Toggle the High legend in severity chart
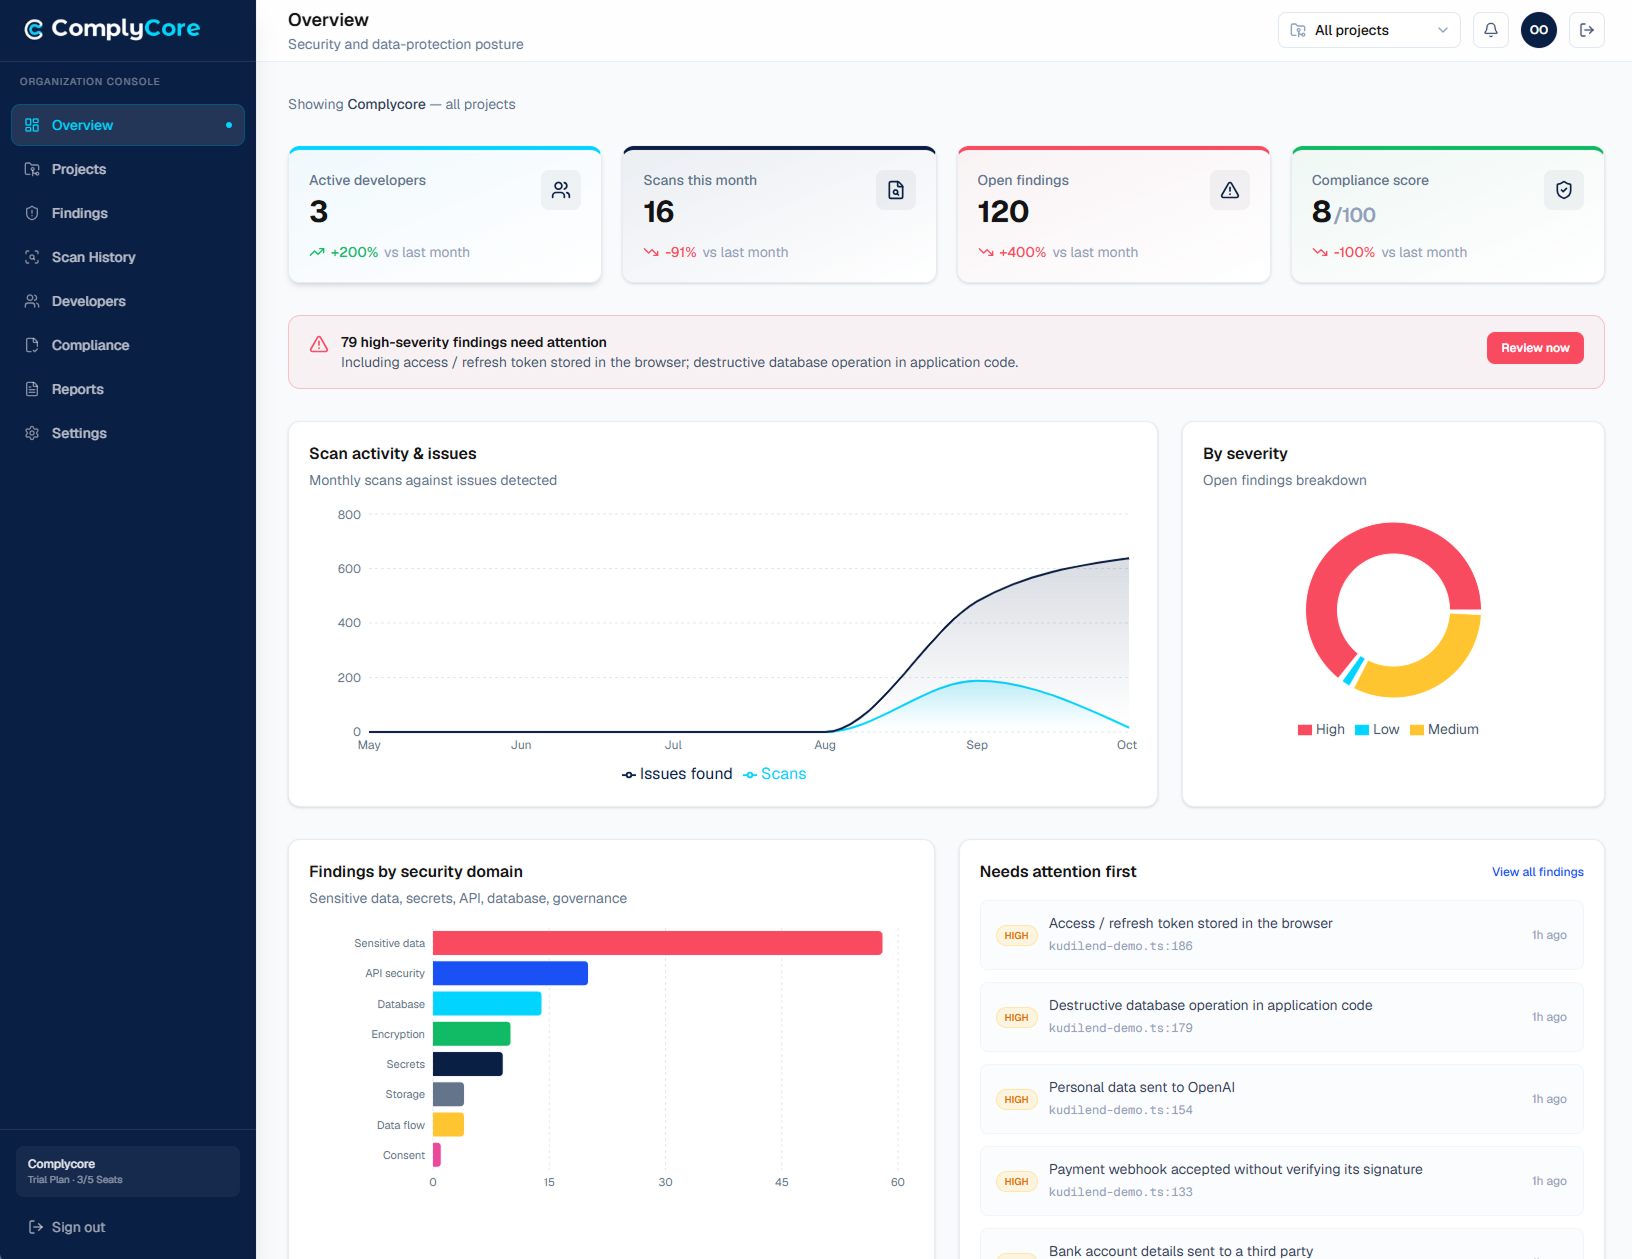This screenshot has width=1632, height=1259. (x=1321, y=730)
